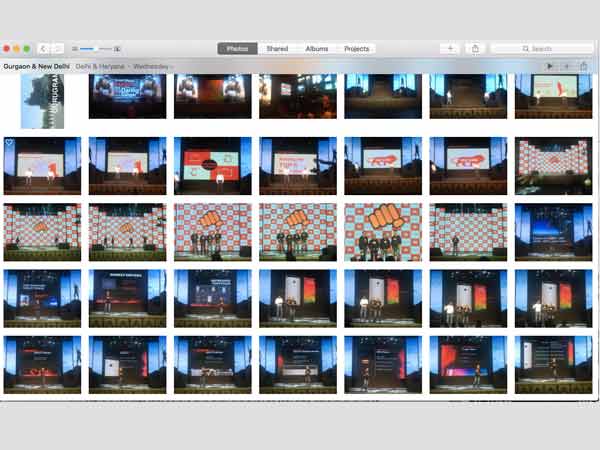Open the Shared tab
Viewport: 600px width, 450px height.
pyautogui.click(x=277, y=48)
